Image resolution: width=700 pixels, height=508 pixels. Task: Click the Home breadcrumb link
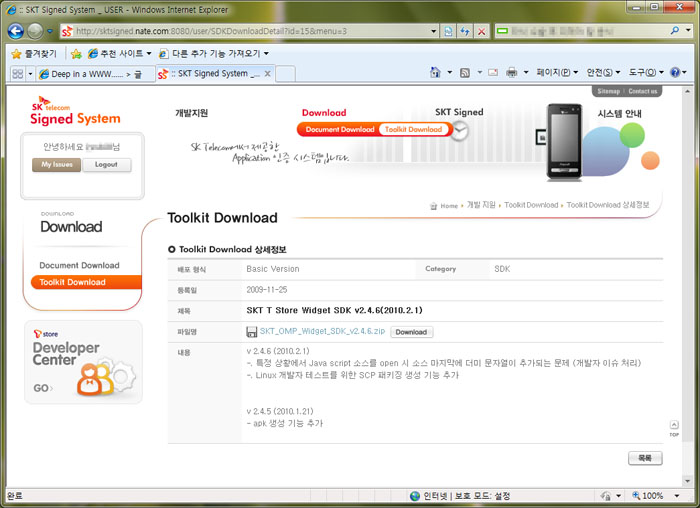coord(449,206)
